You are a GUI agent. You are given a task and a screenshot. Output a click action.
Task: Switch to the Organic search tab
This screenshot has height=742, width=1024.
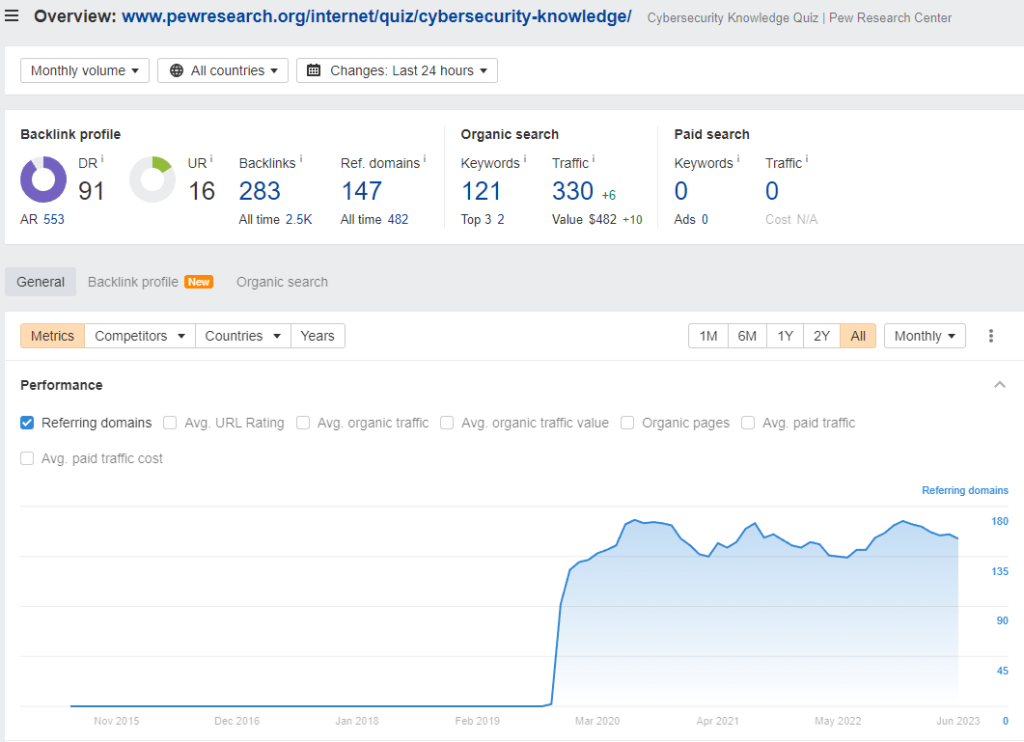pos(282,282)
